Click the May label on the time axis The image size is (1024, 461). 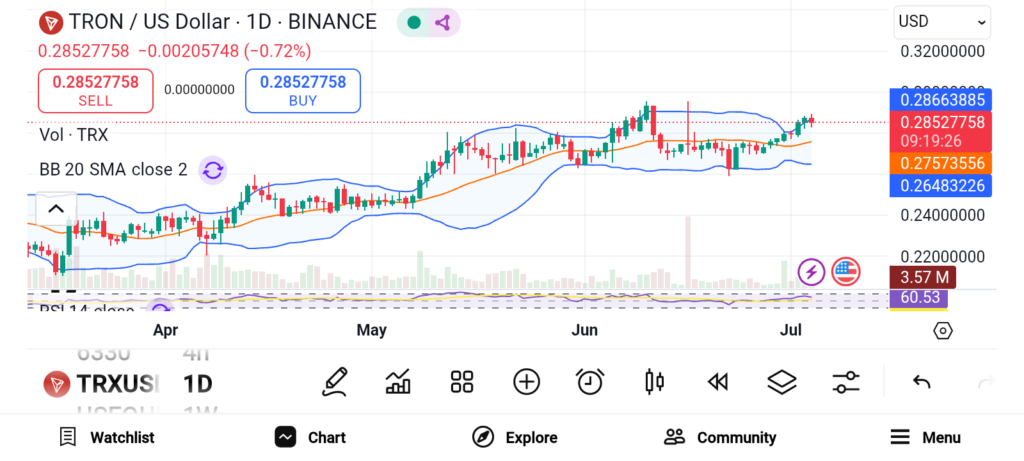coord(371,331)
